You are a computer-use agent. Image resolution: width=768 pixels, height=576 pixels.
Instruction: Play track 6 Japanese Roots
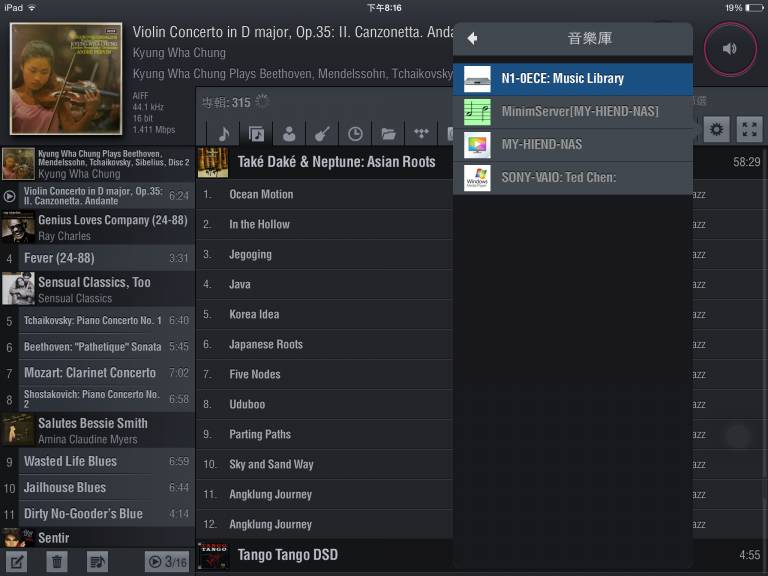pos(324,344)
